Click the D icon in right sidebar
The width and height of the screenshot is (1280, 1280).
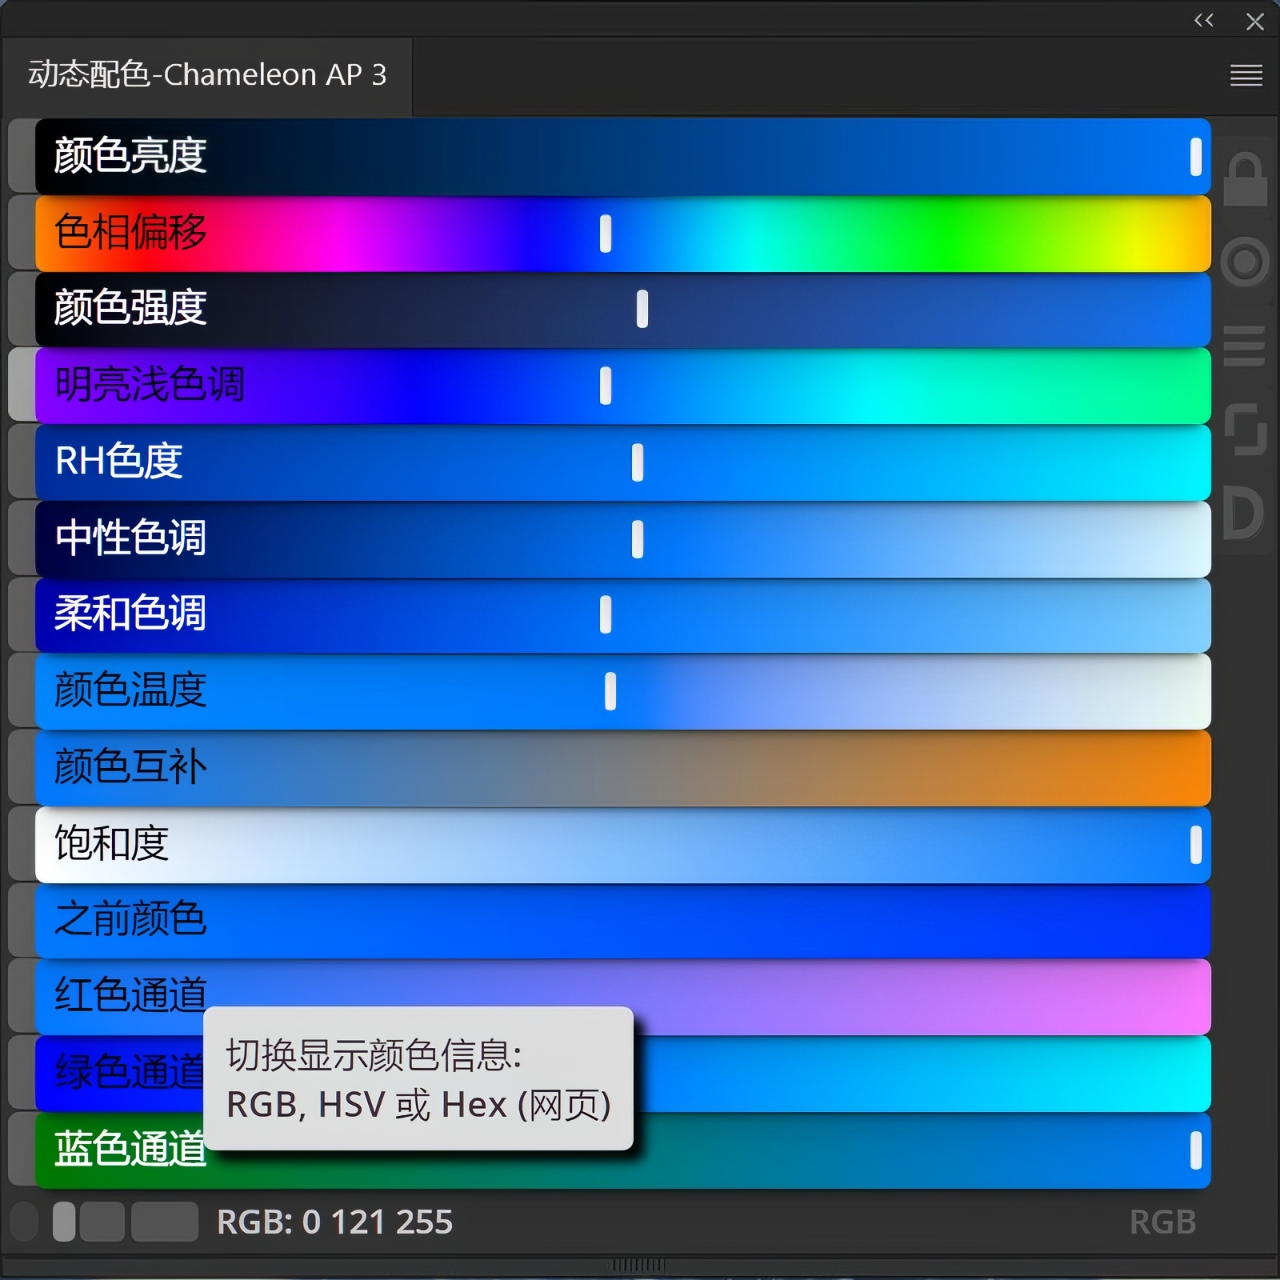pyautogui.click(x=1243, y=513)
